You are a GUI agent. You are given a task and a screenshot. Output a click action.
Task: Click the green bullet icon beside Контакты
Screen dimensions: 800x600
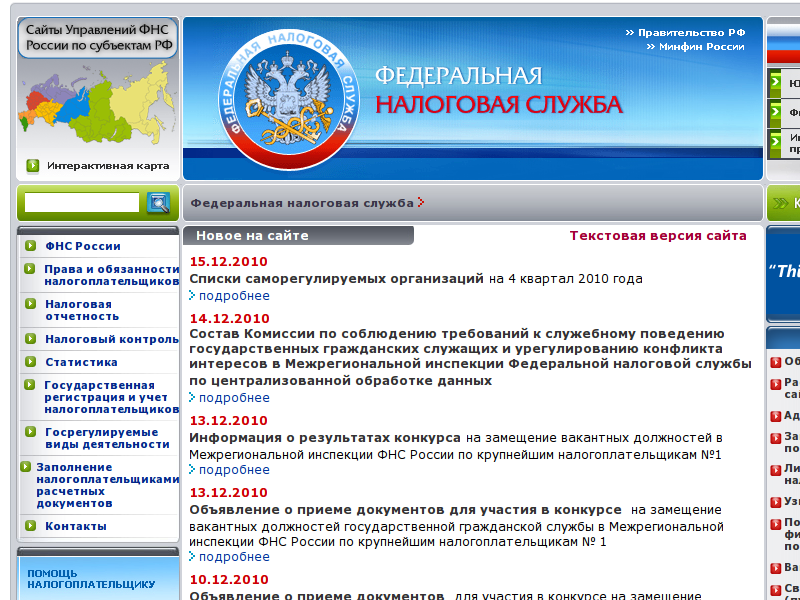tap(31, 526)
